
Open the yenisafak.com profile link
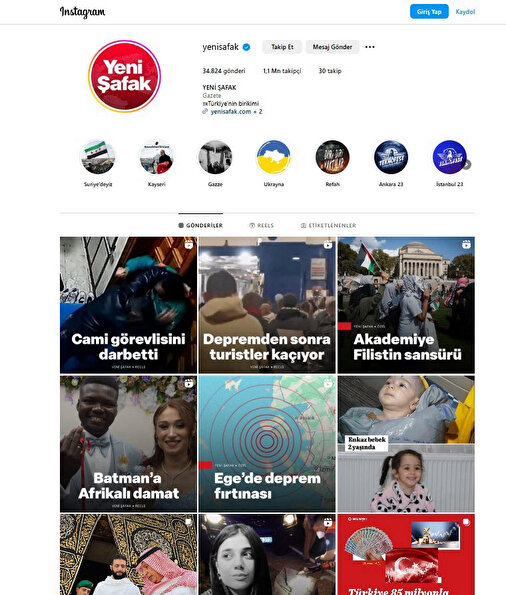pos(231,112)
